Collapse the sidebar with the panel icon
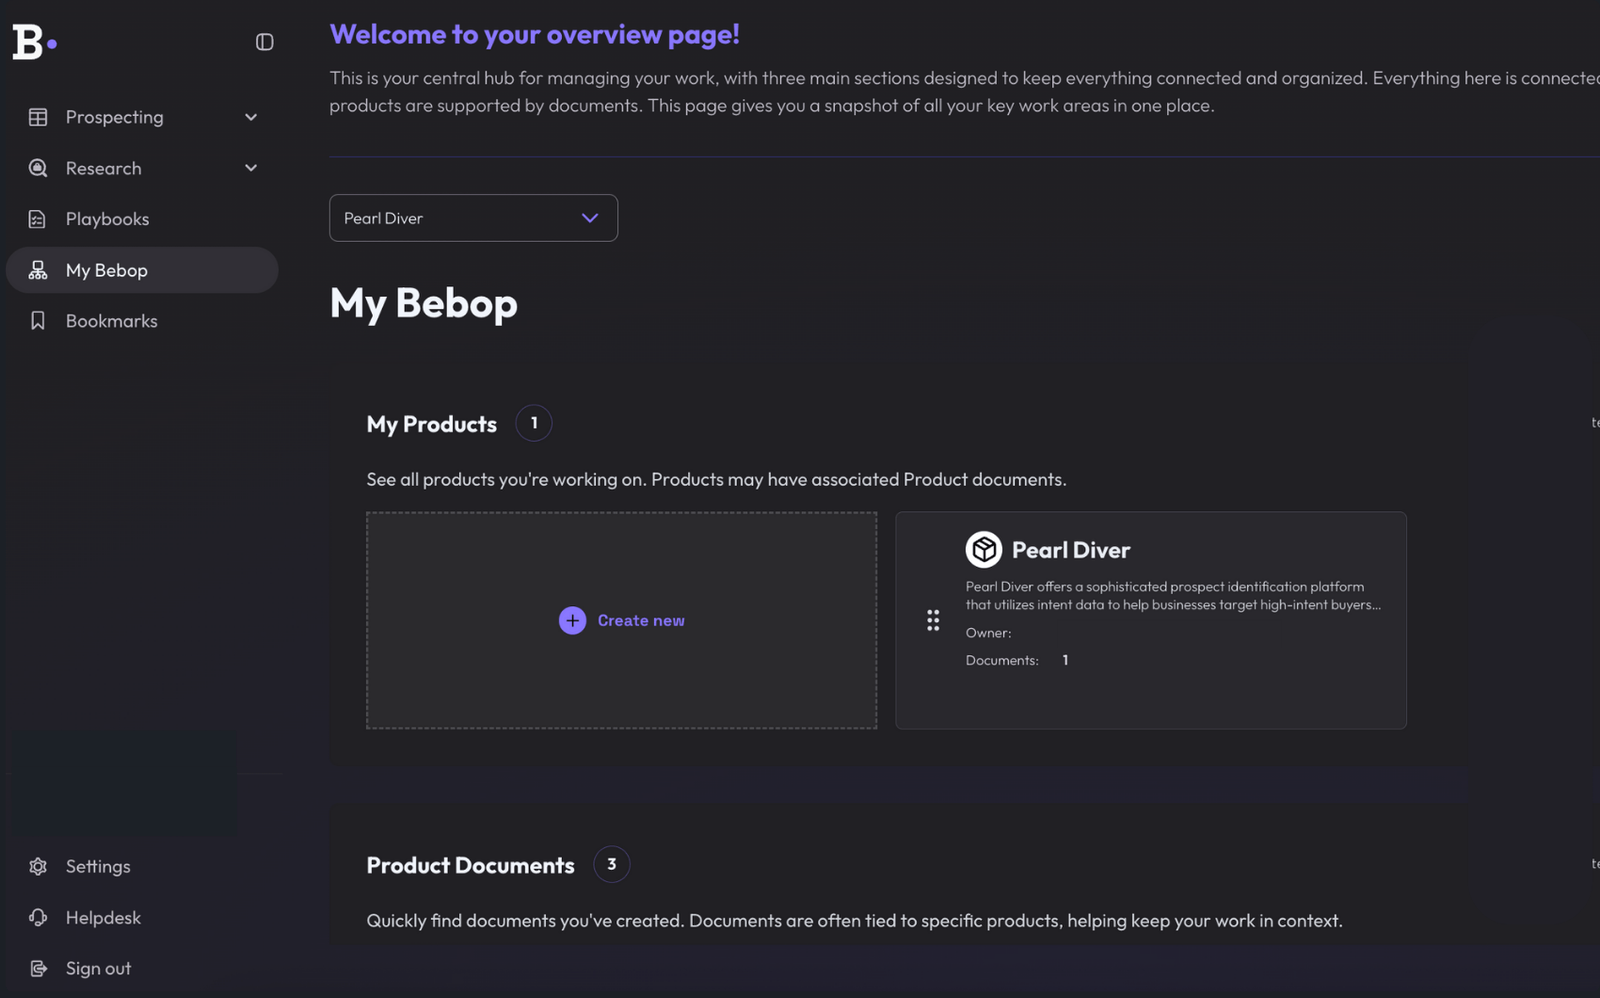Screen dimensions: 1600x998 tap(263, 42)
